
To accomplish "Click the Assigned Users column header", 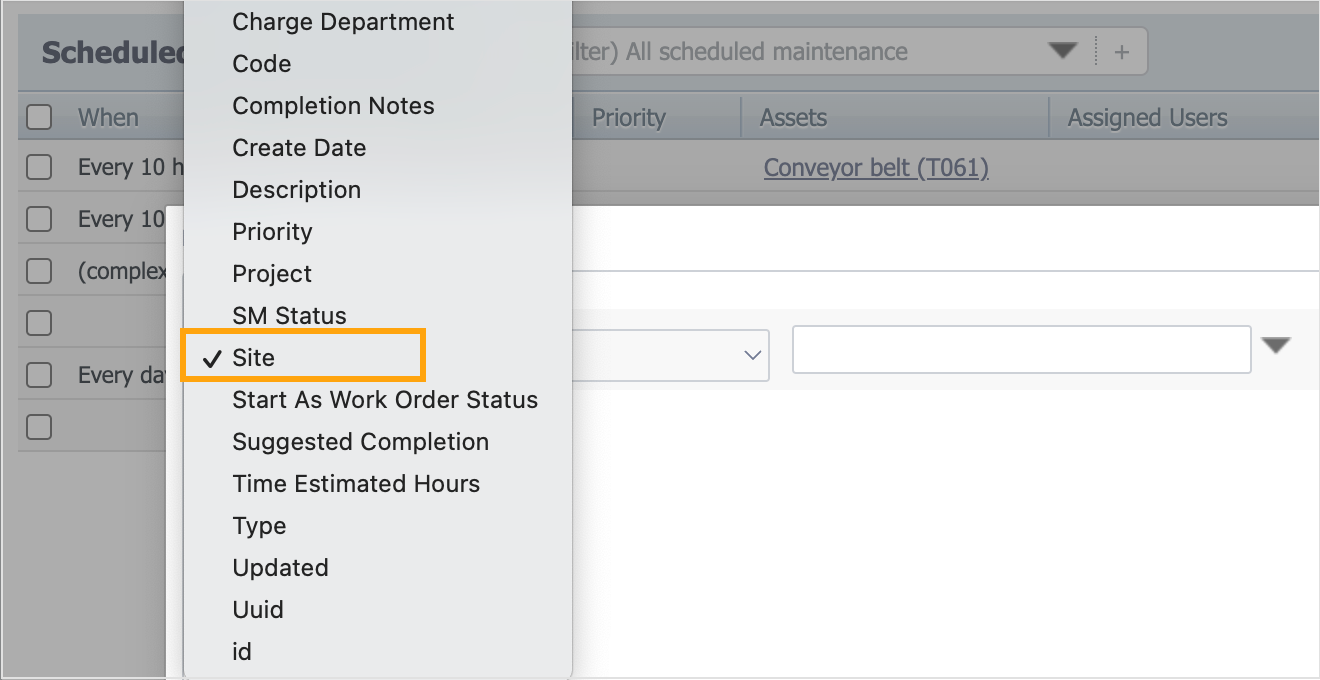I will click(x=1147, y=118).
